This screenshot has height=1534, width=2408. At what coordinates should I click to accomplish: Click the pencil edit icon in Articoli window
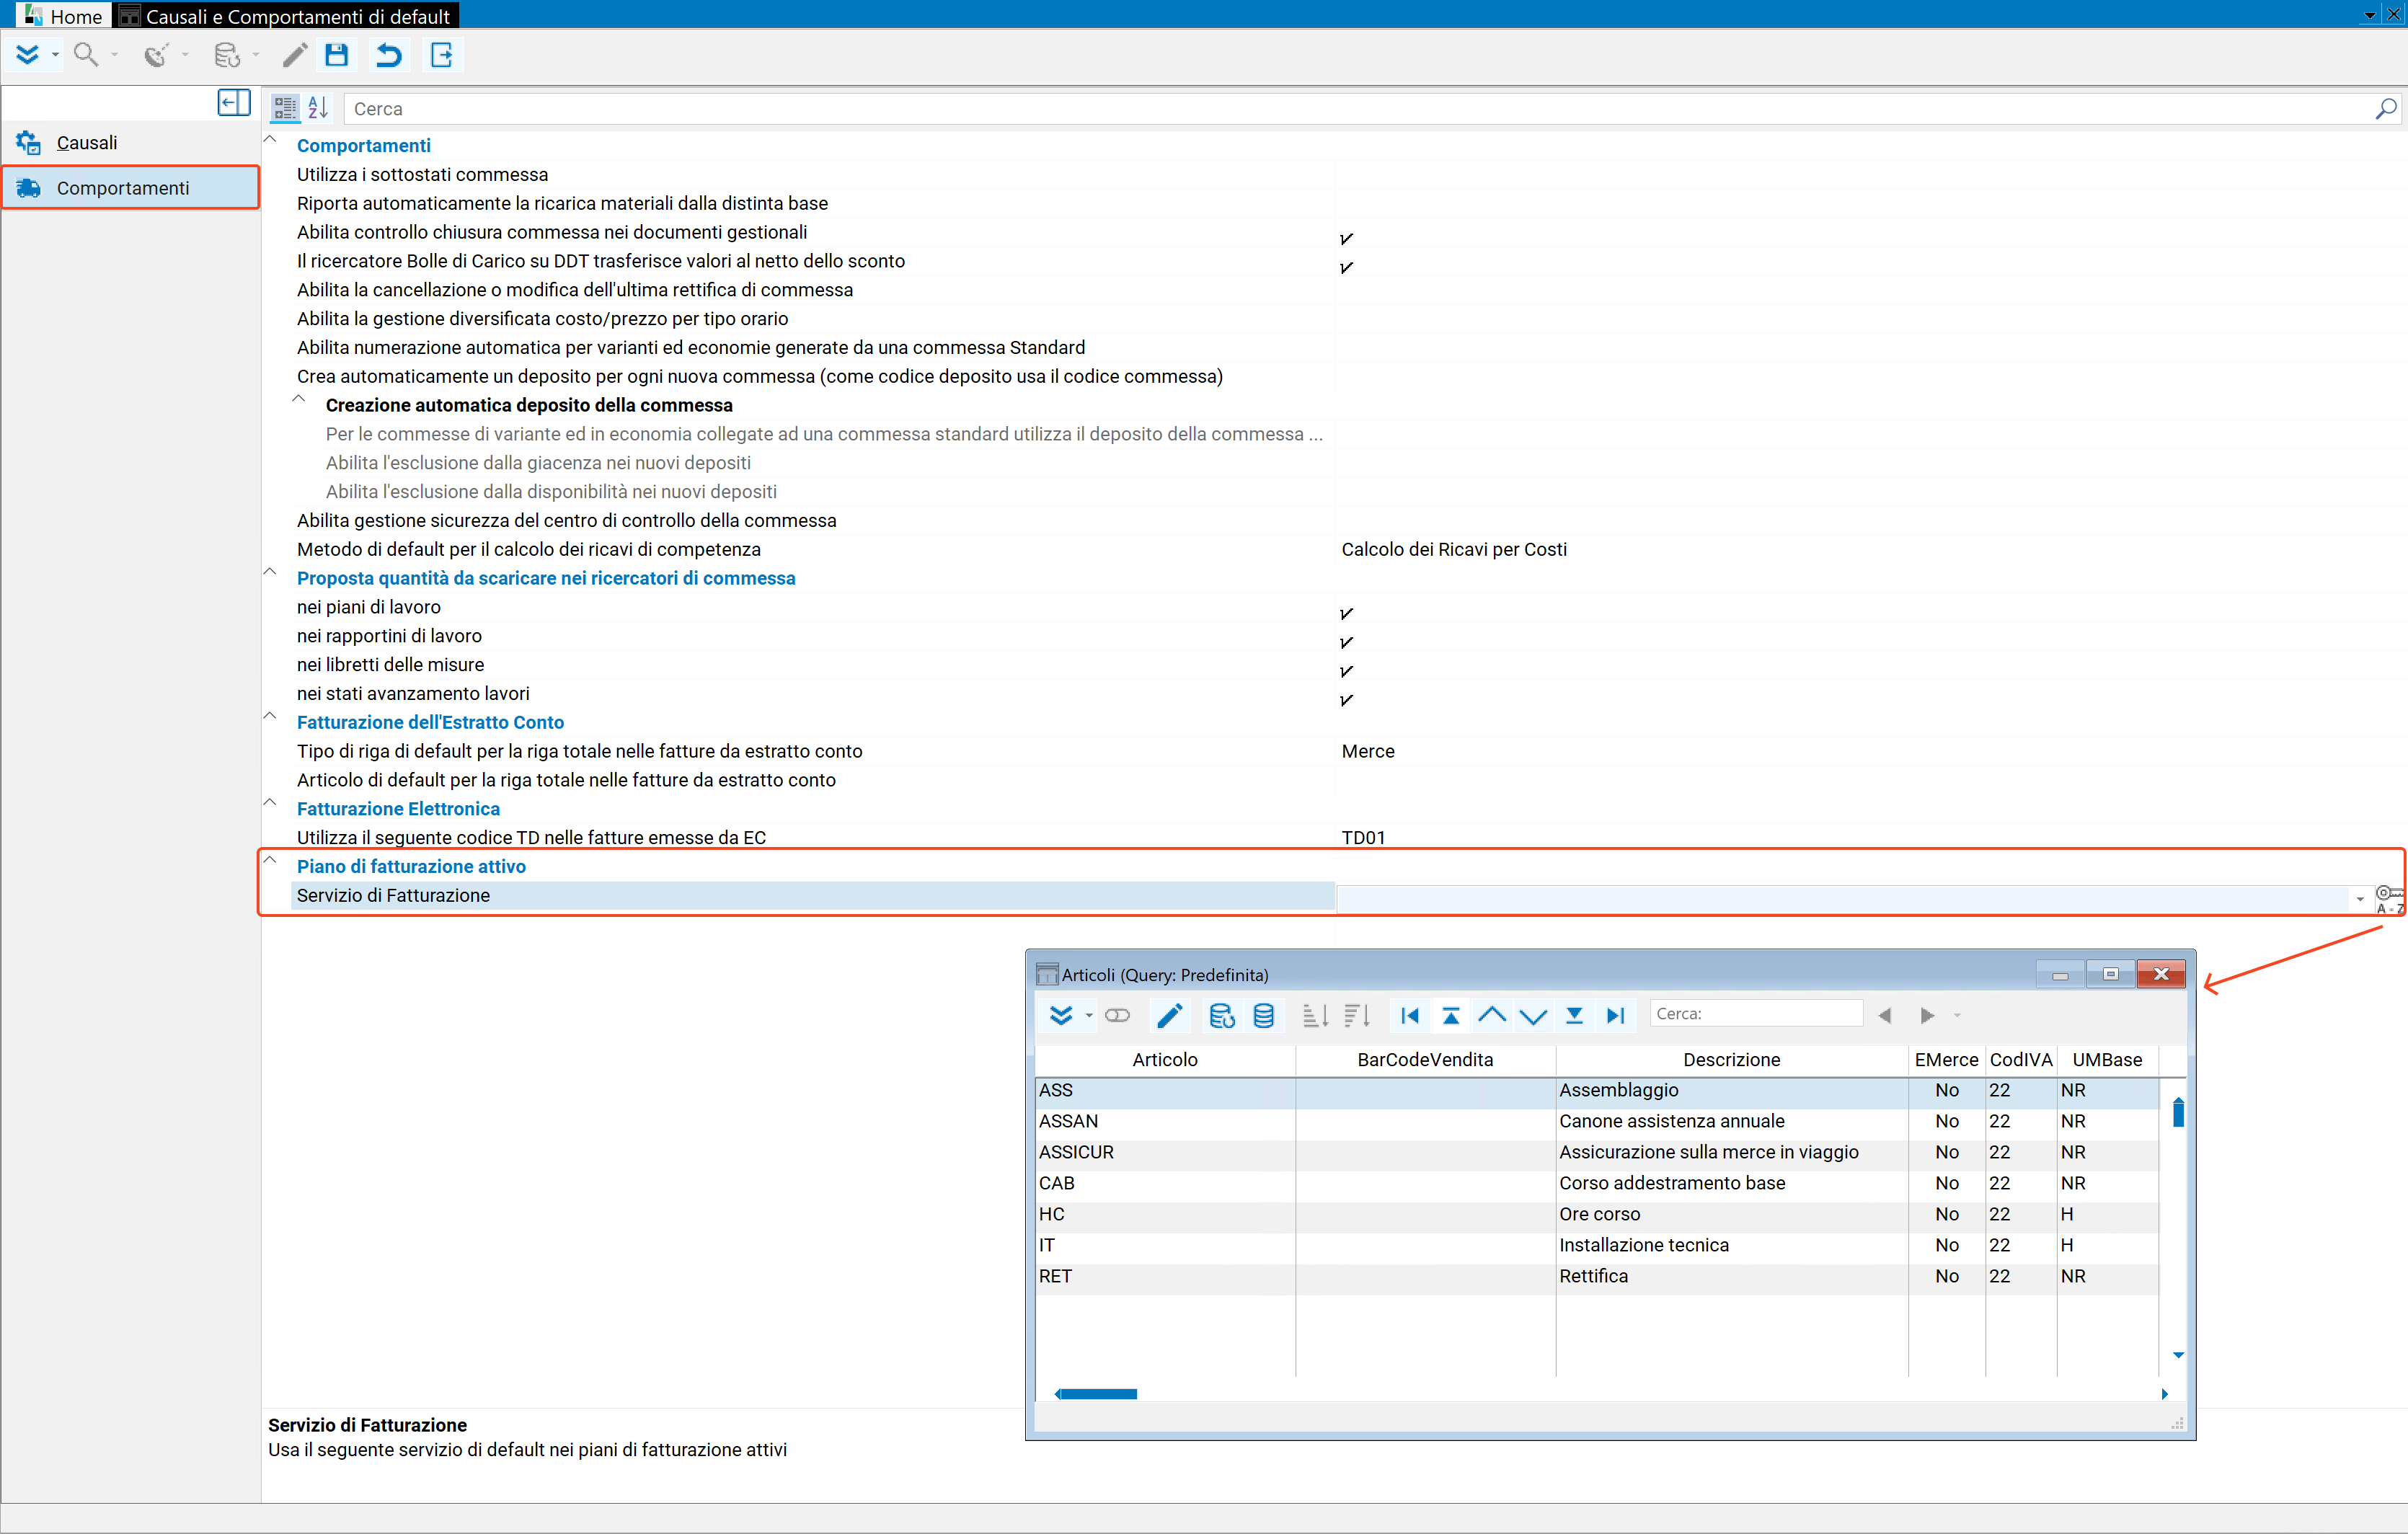tap(1169, 1015)
